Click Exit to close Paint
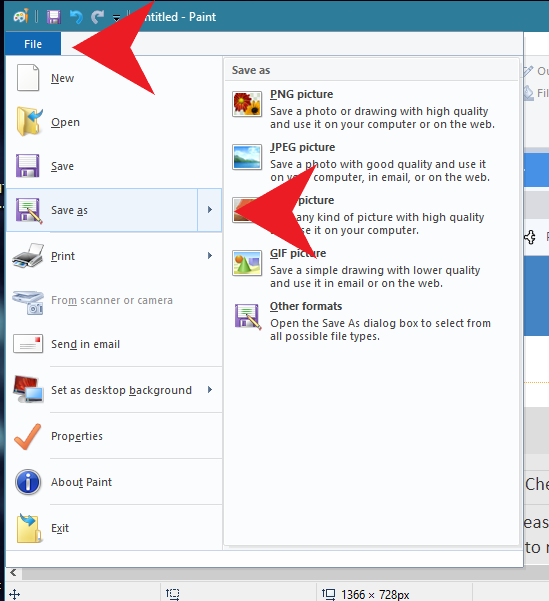This screenshot has width=549, height=601. 114,528
